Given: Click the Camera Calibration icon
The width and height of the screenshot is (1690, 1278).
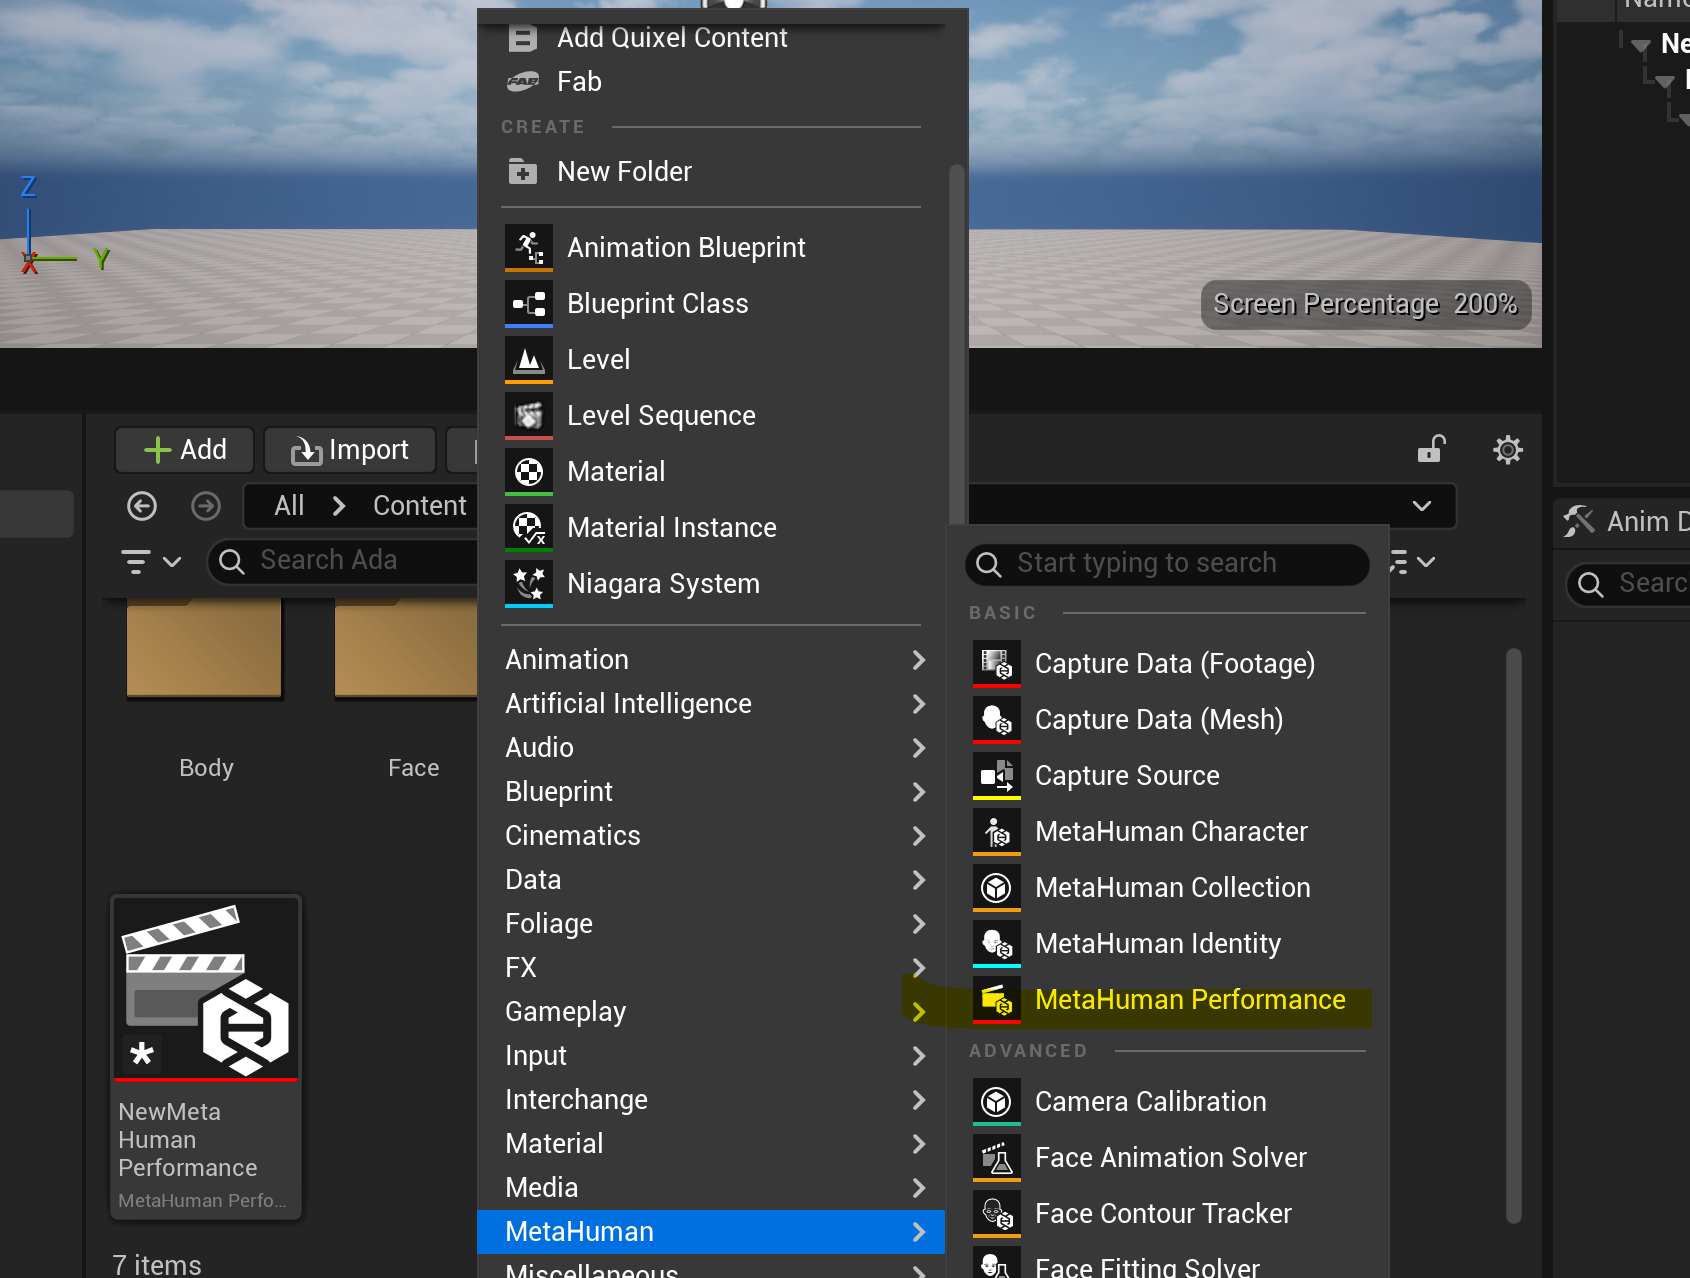Looking at the screenshot, I should (997, 1101).
